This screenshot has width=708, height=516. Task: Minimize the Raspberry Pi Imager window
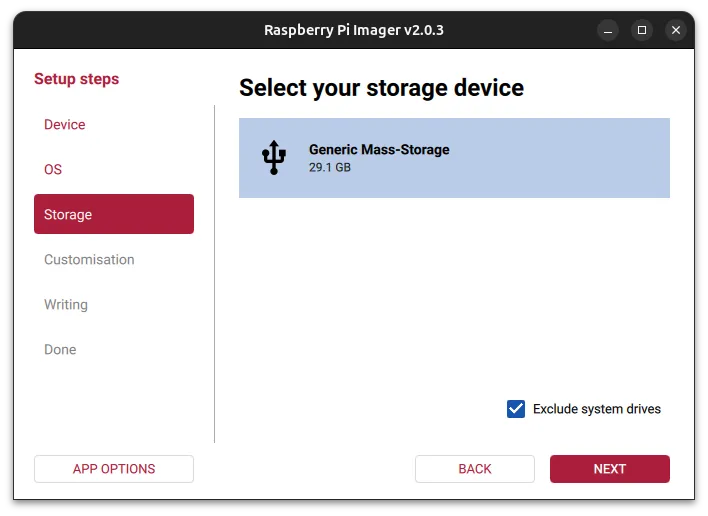(x=608, y=30)
